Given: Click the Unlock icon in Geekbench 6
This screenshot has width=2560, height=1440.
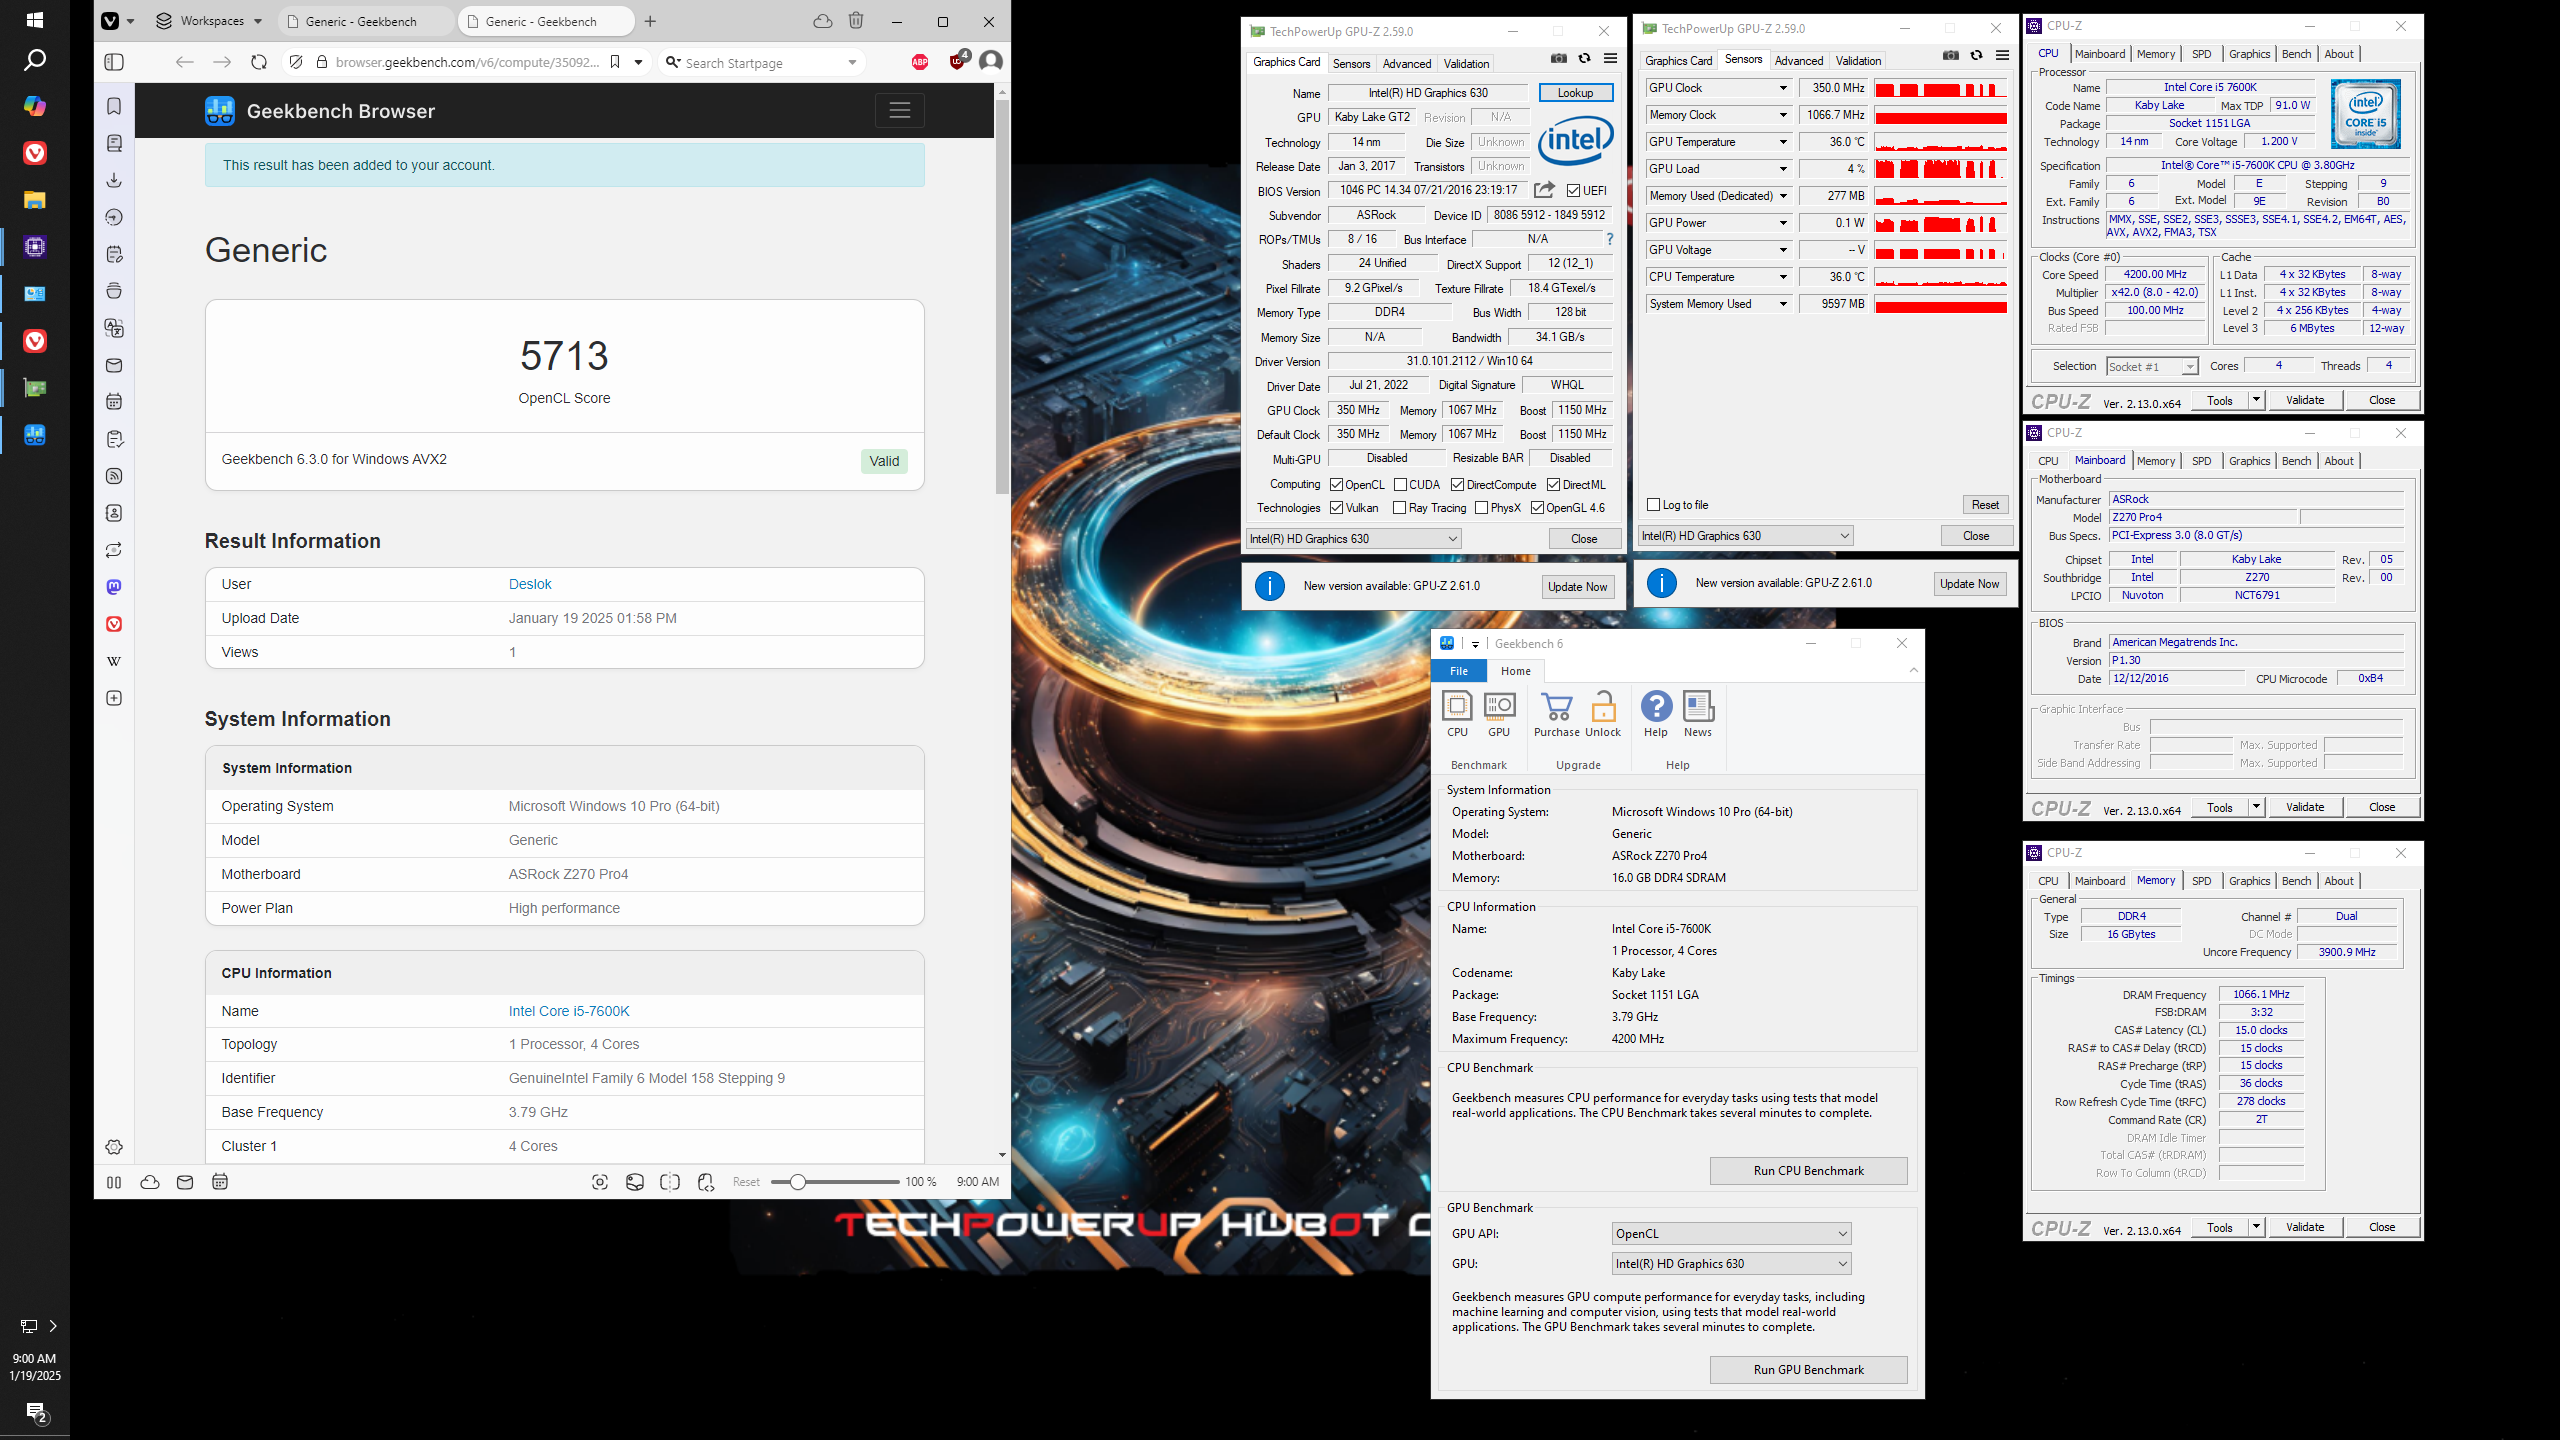Looking at the screenshot, I should click(1603, 714).
